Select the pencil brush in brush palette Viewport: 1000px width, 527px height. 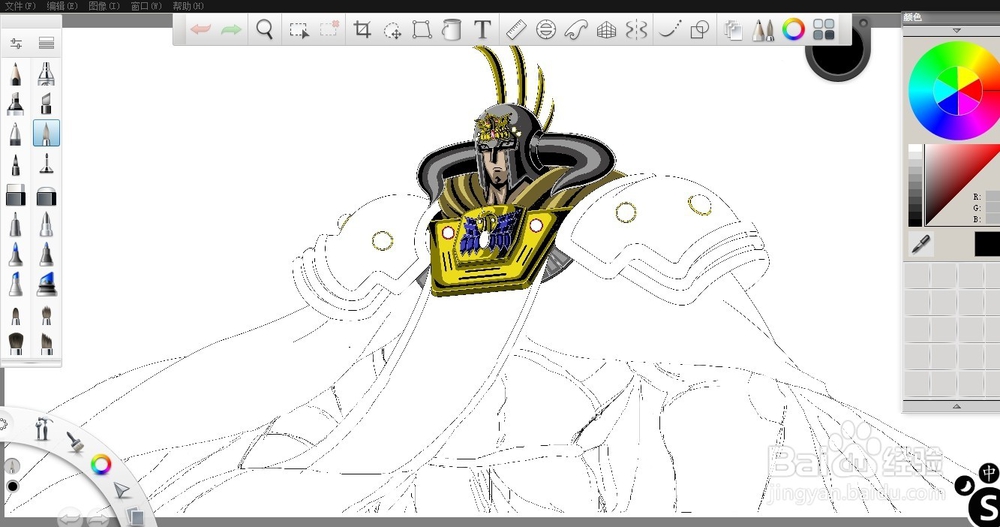pos(15,74)
